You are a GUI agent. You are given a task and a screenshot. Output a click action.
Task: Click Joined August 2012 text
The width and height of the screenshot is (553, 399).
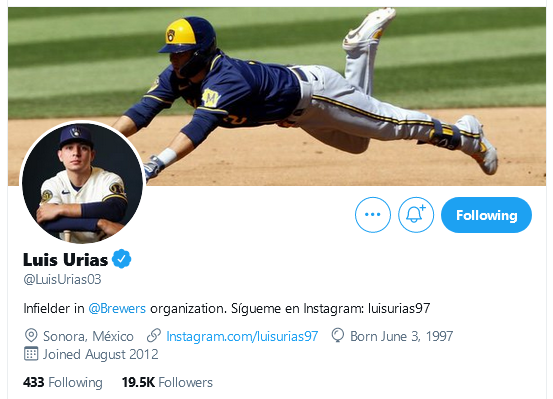click(101, 354)
